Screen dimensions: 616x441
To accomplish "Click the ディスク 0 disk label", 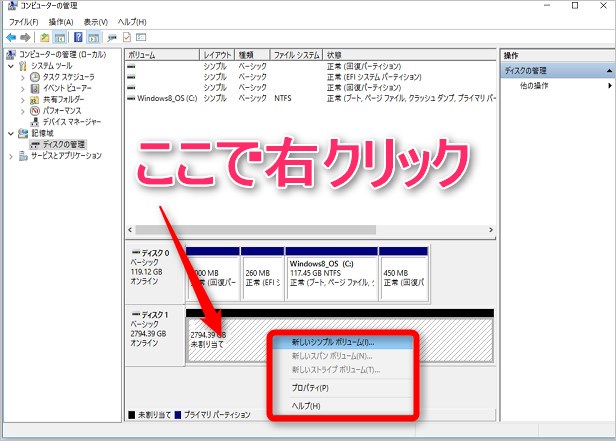I will [155, 253].
